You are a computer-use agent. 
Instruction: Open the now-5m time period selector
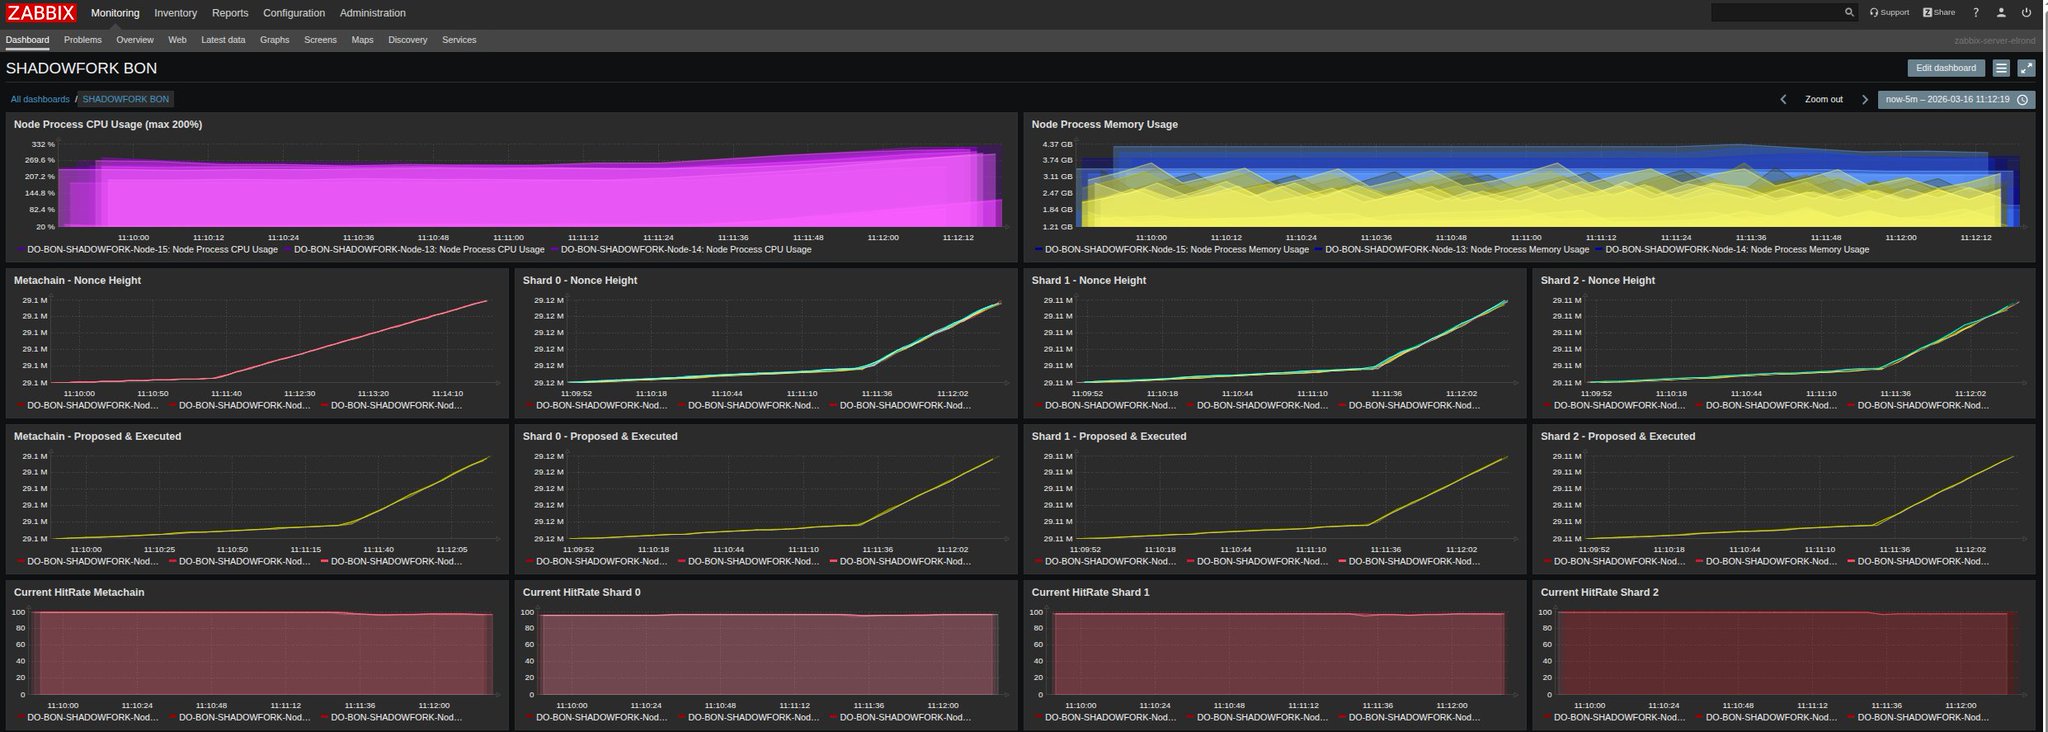(1955, 100)
